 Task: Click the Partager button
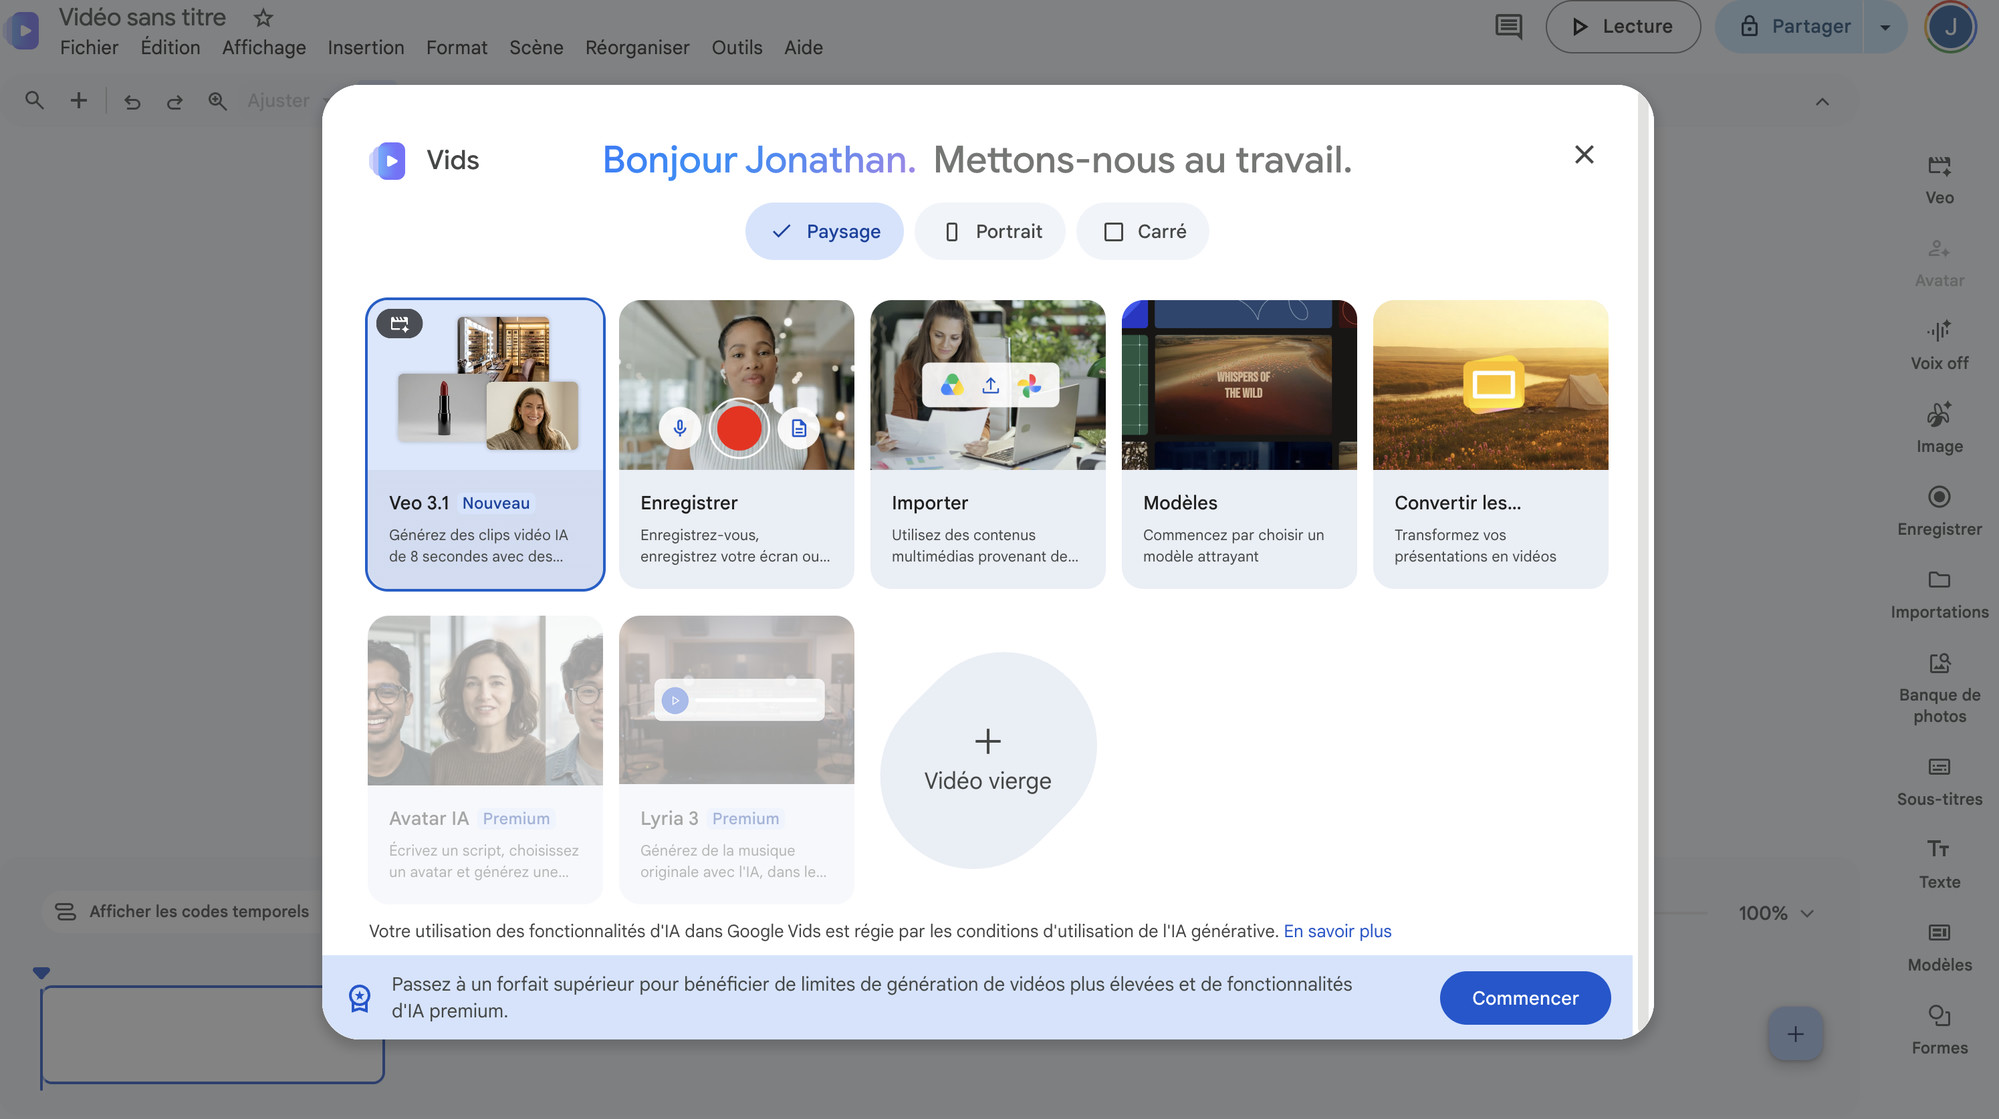pos(1792,27)
